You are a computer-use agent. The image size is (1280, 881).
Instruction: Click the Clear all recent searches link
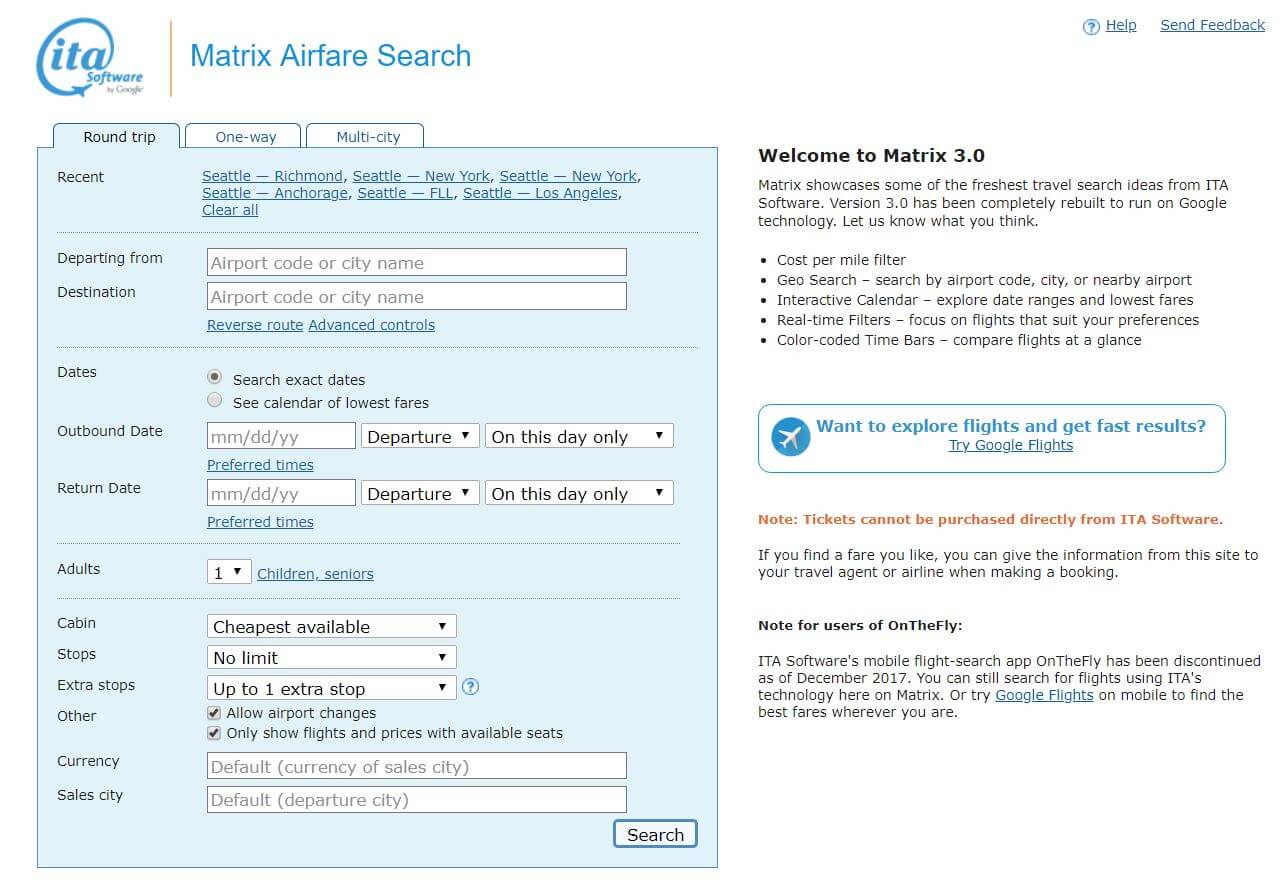coord(230,210)
